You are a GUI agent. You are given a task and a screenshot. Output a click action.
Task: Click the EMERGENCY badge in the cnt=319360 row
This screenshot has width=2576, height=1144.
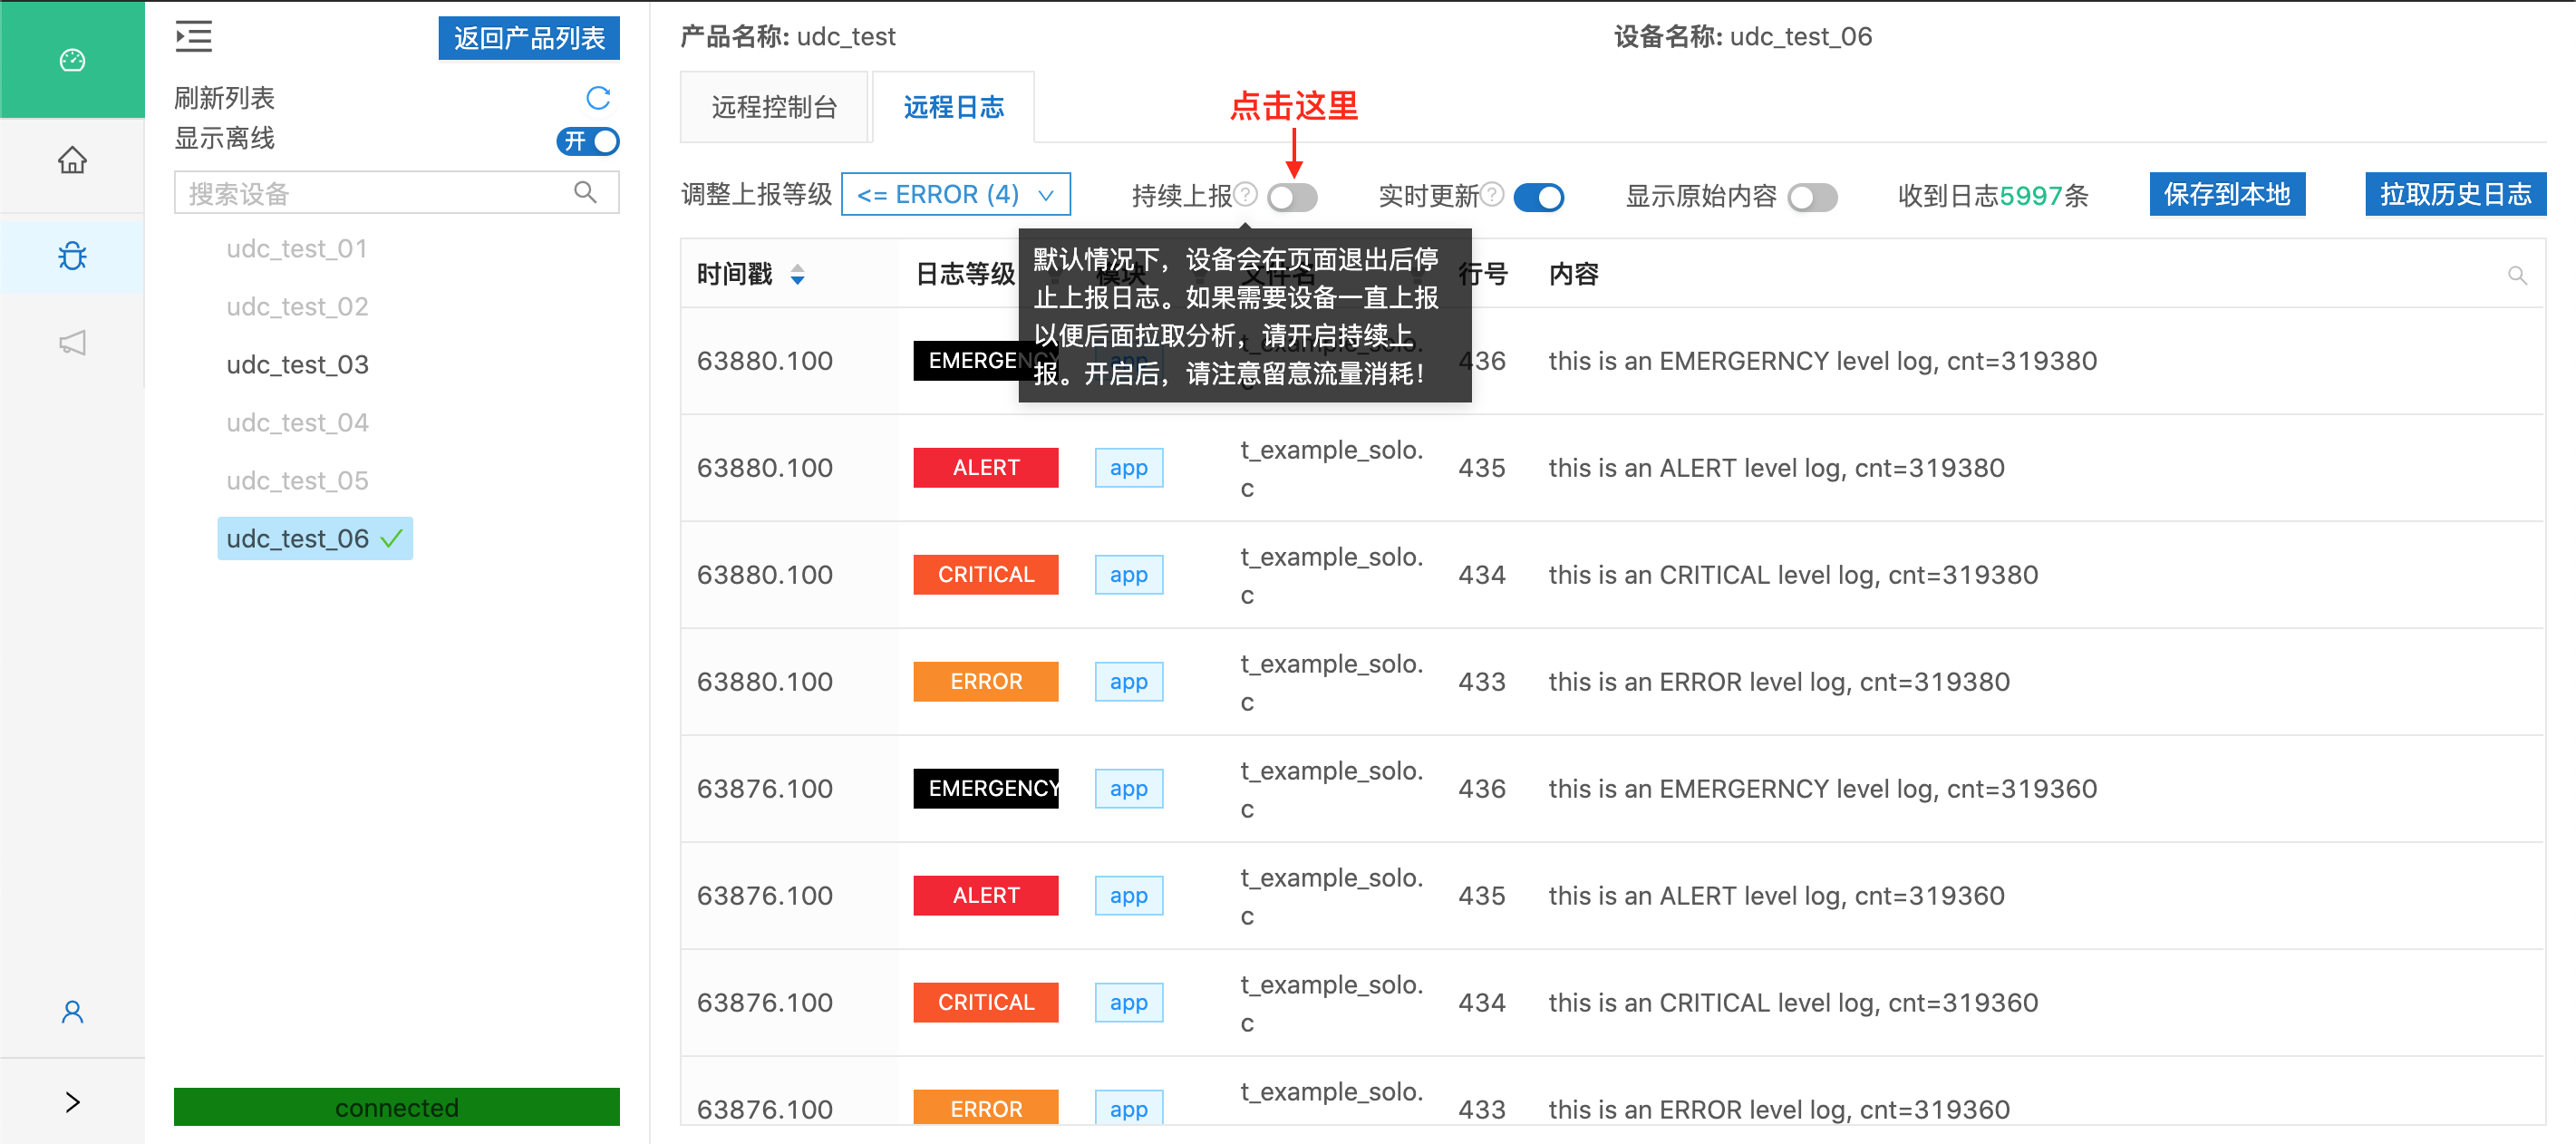(x=986, y=789)
